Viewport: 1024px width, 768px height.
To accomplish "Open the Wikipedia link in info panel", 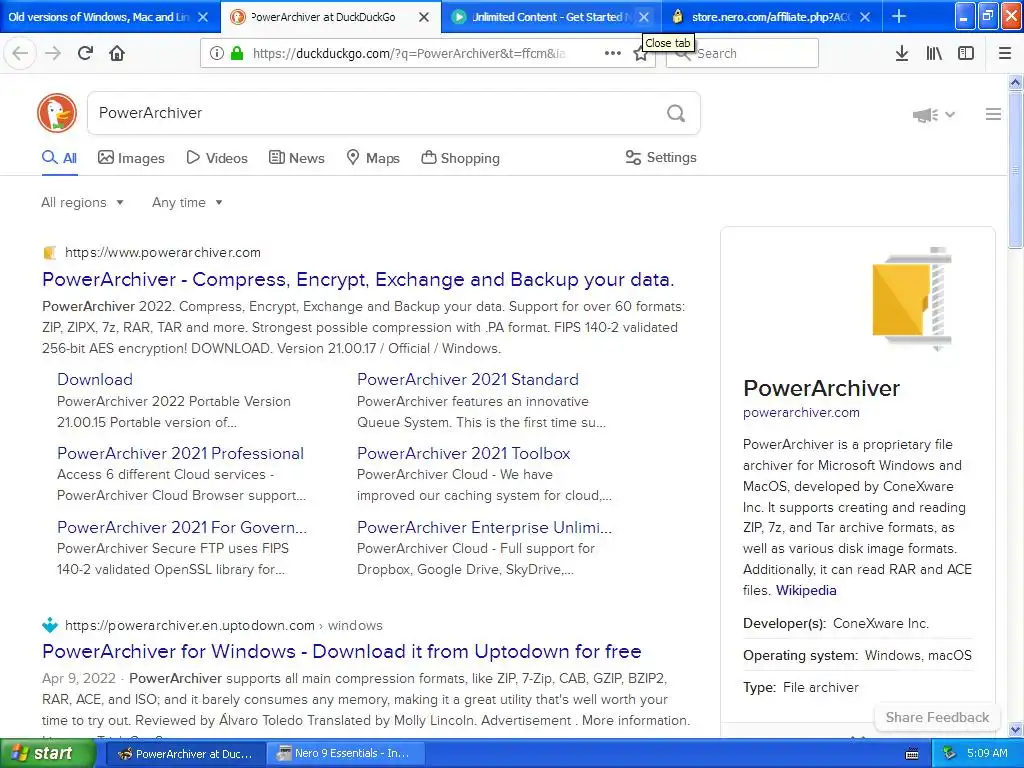I will tap(806, 590).
